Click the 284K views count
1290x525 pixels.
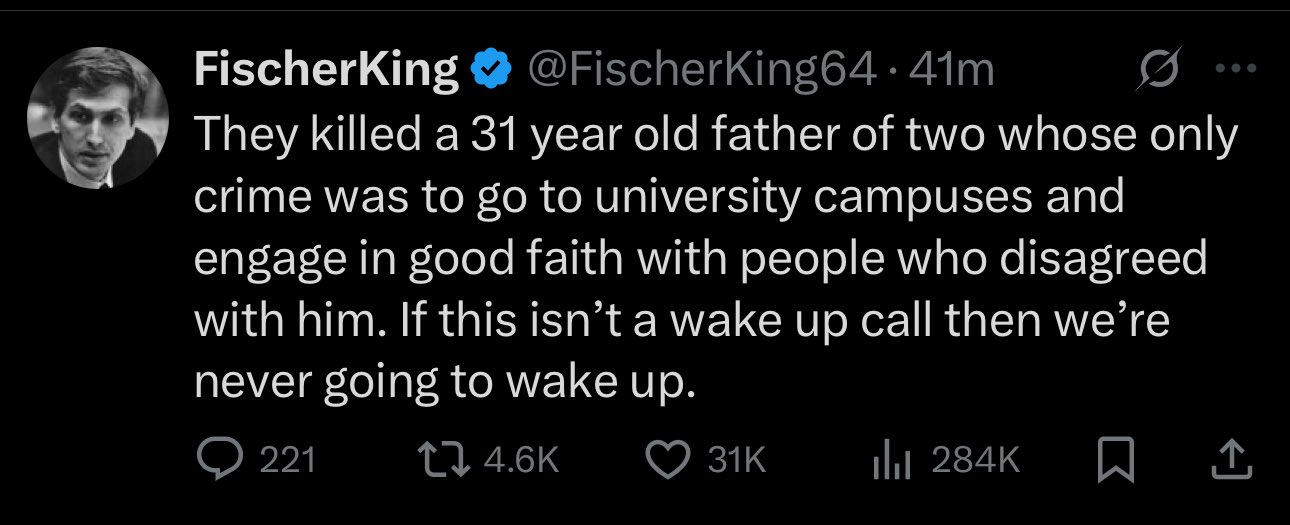coord(975,459)
